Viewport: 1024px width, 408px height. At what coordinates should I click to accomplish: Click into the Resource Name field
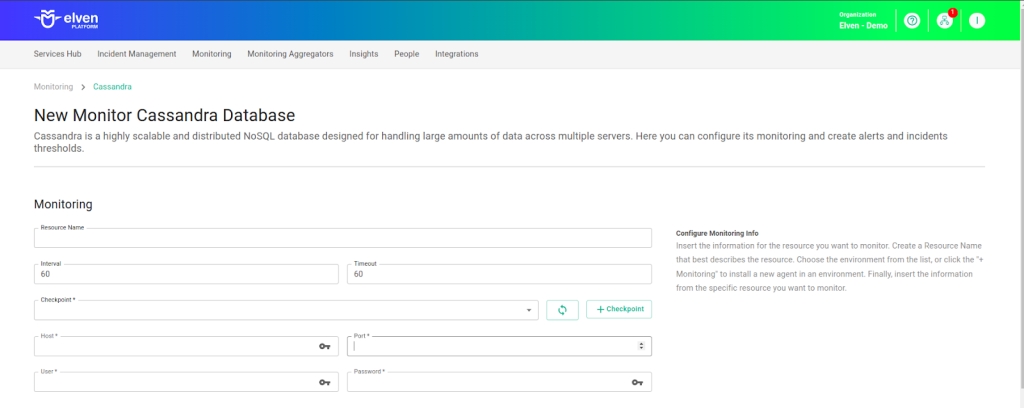[340, 238]
